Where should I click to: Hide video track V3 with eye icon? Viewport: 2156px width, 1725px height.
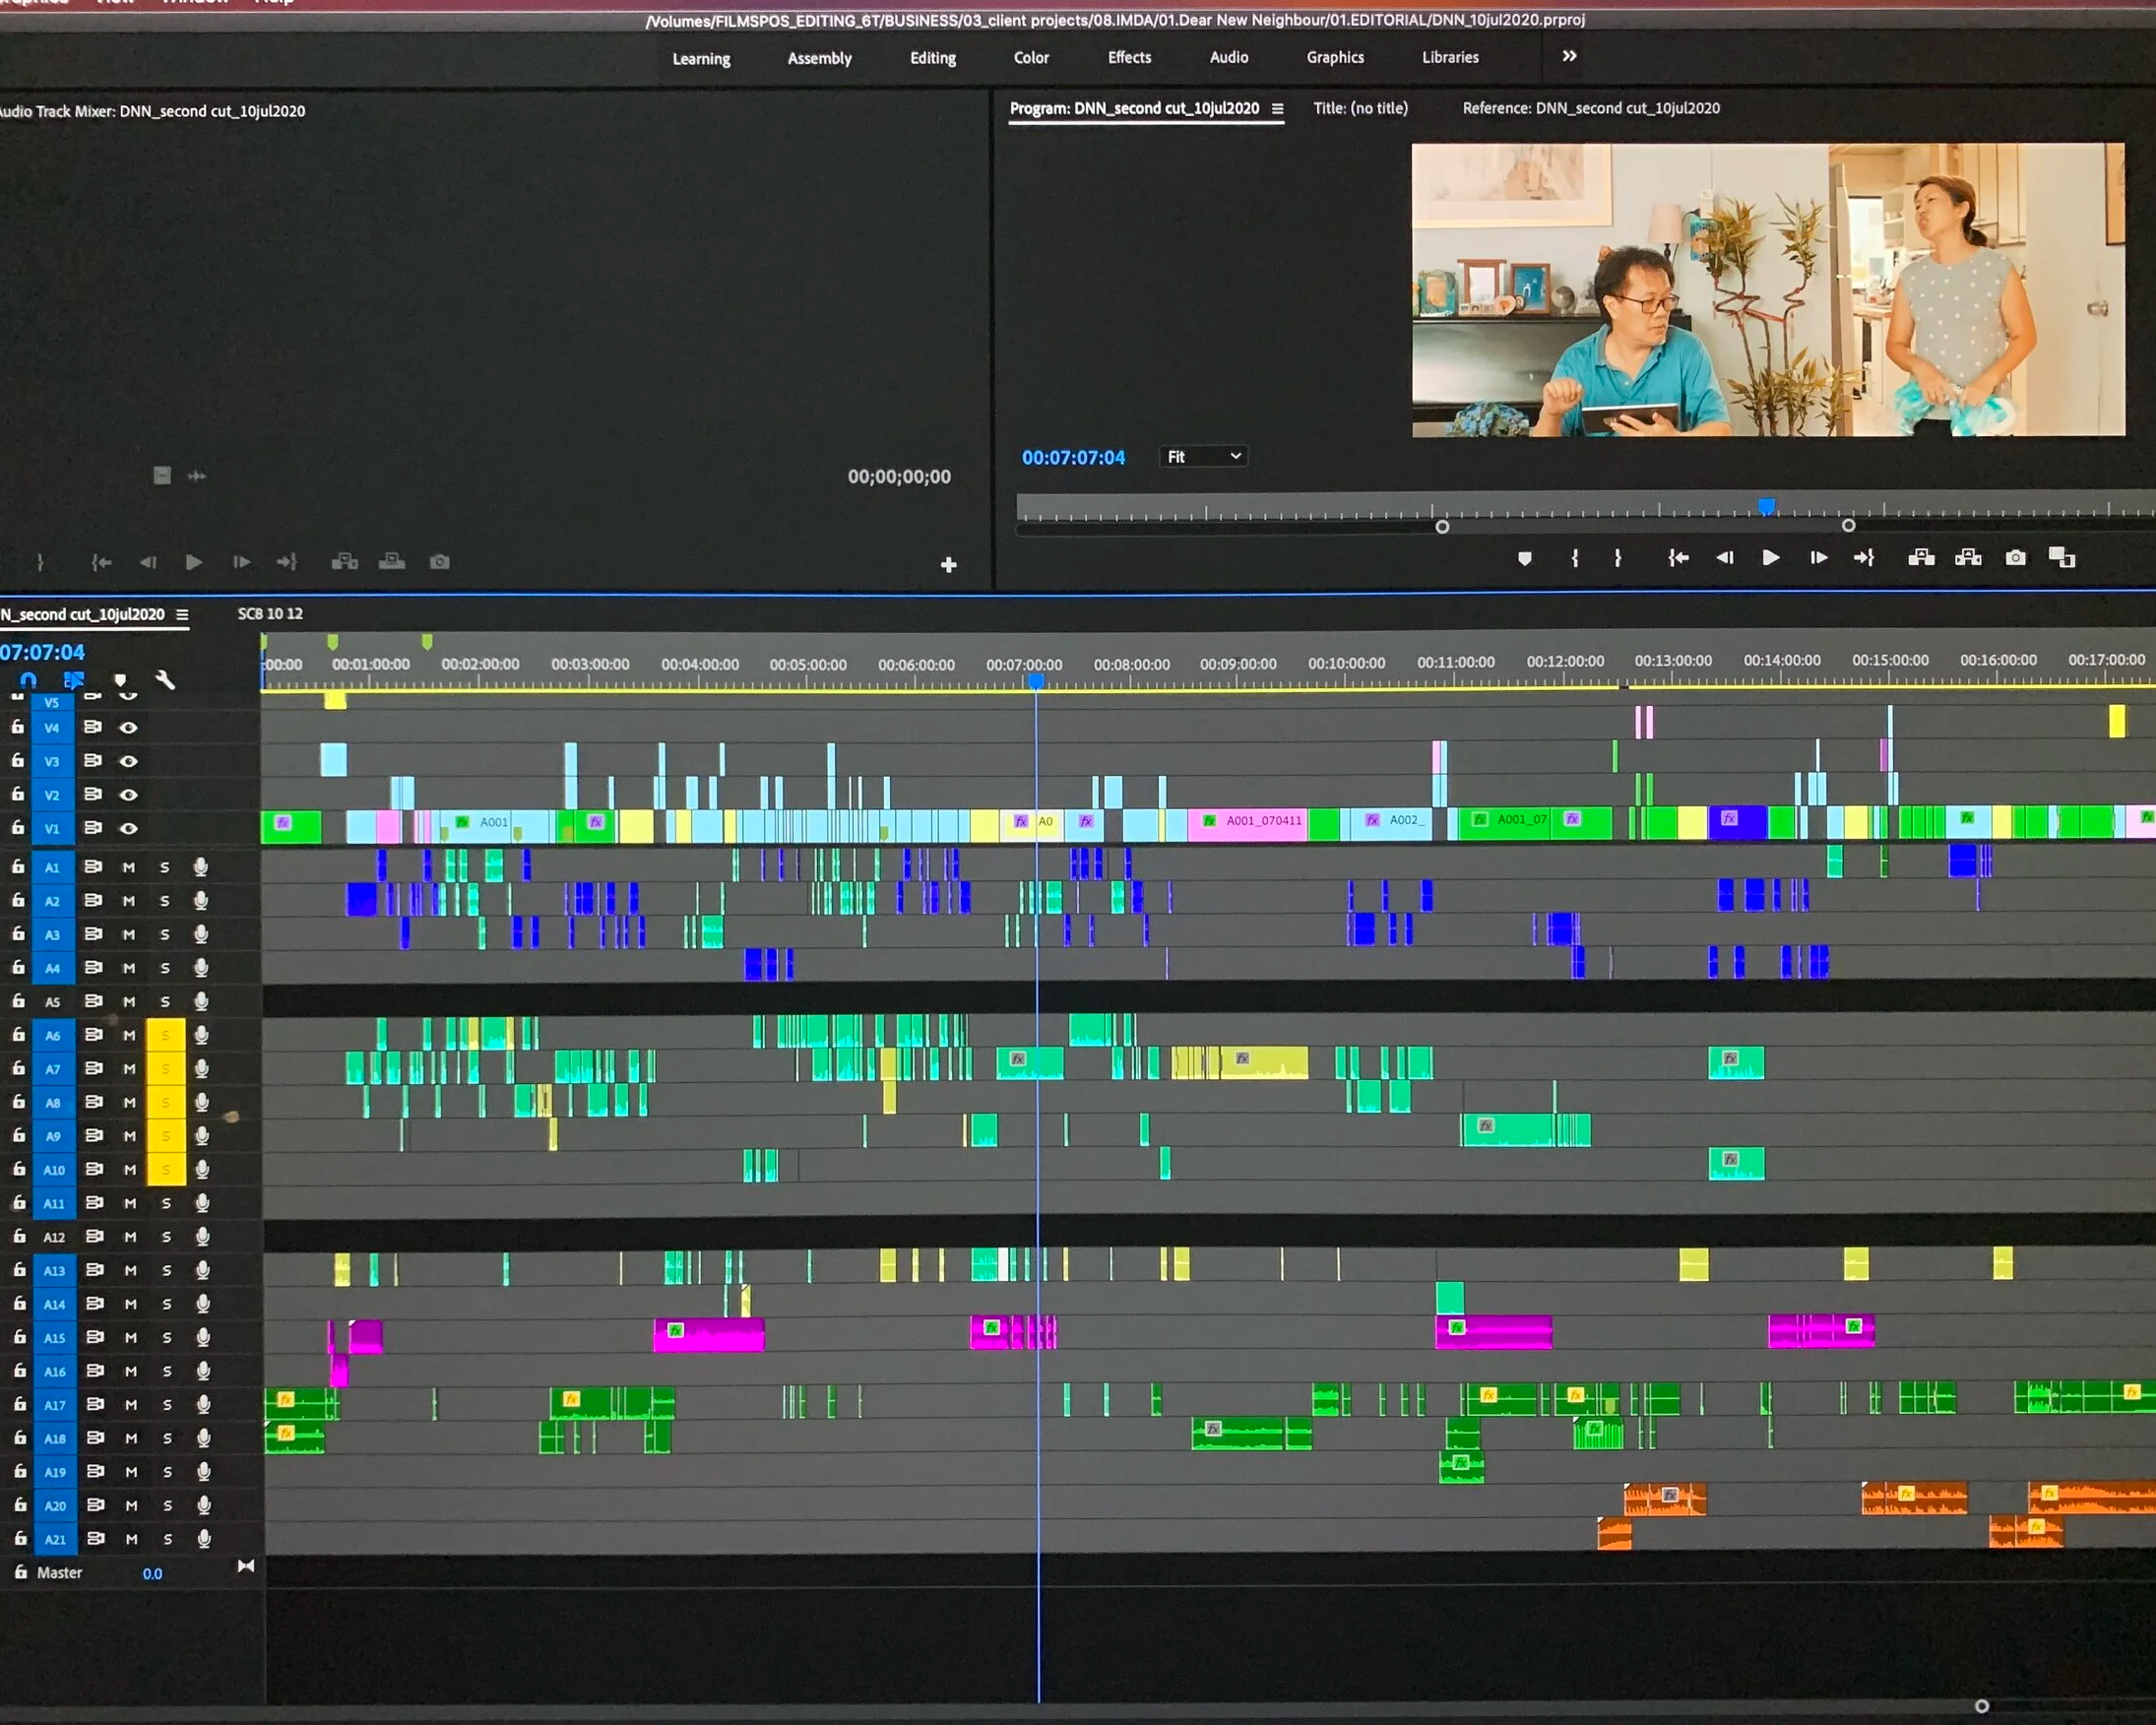coord(129,761)
